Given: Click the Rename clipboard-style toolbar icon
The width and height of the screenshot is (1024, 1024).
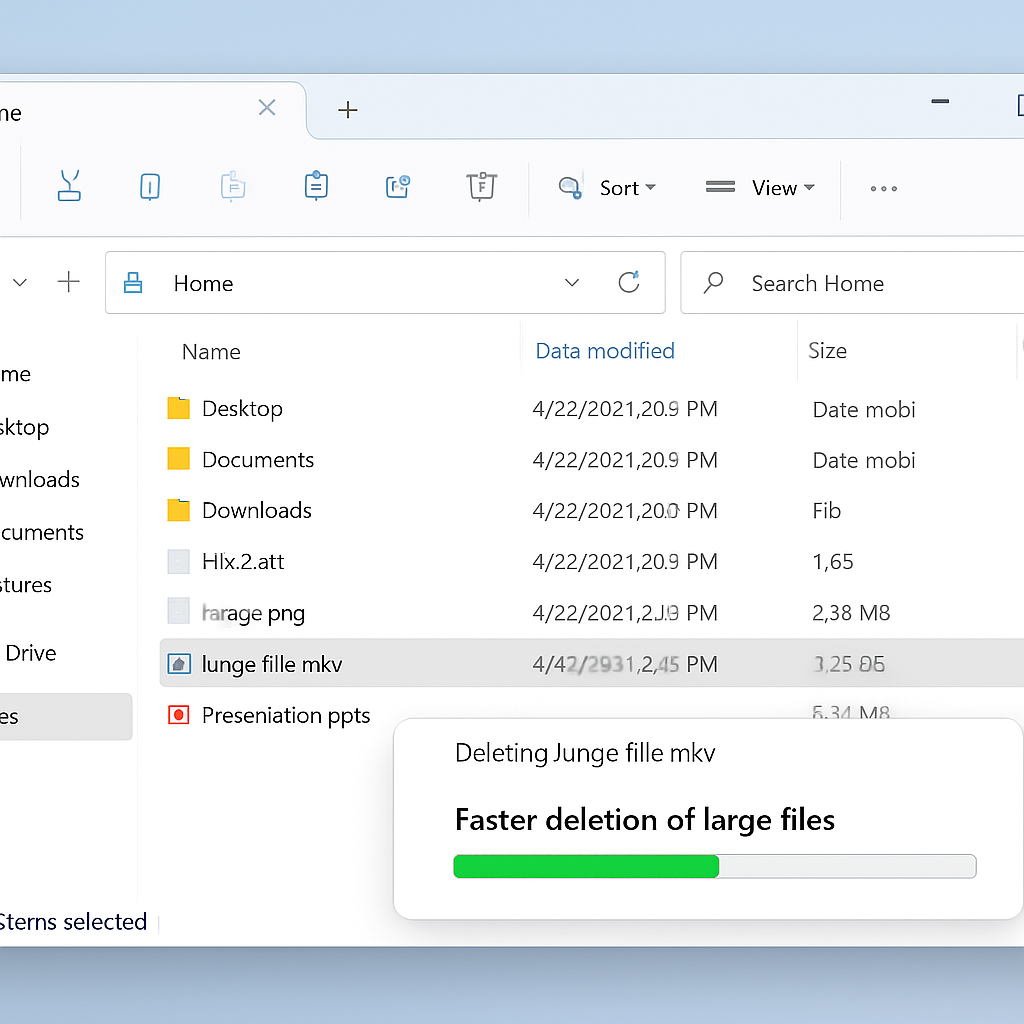Looking at the screenshot, I should (x=316, y=186).
